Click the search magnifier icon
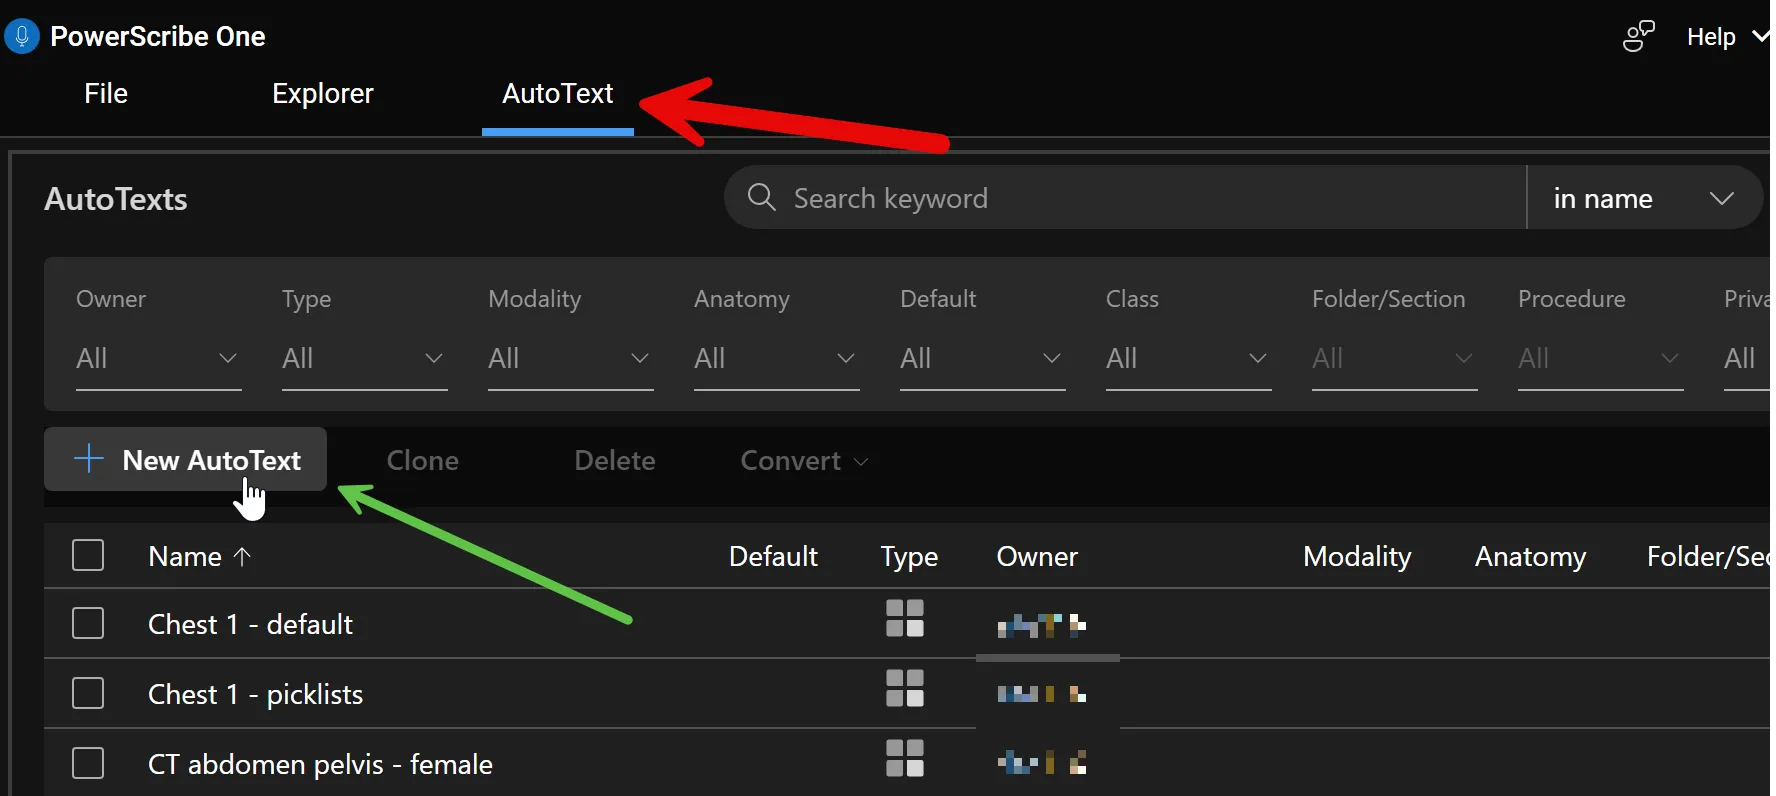The width and height of the screenshot is (1776, 796). 761,197
